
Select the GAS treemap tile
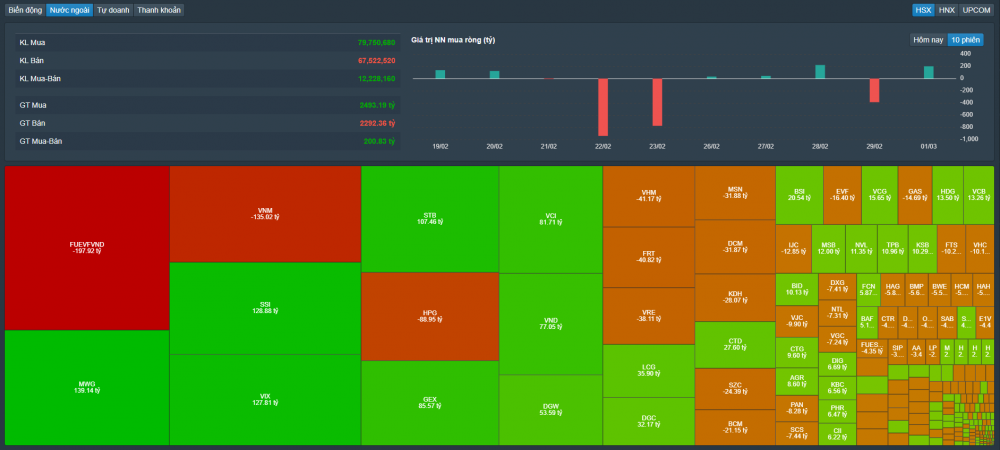pos(915,195)
